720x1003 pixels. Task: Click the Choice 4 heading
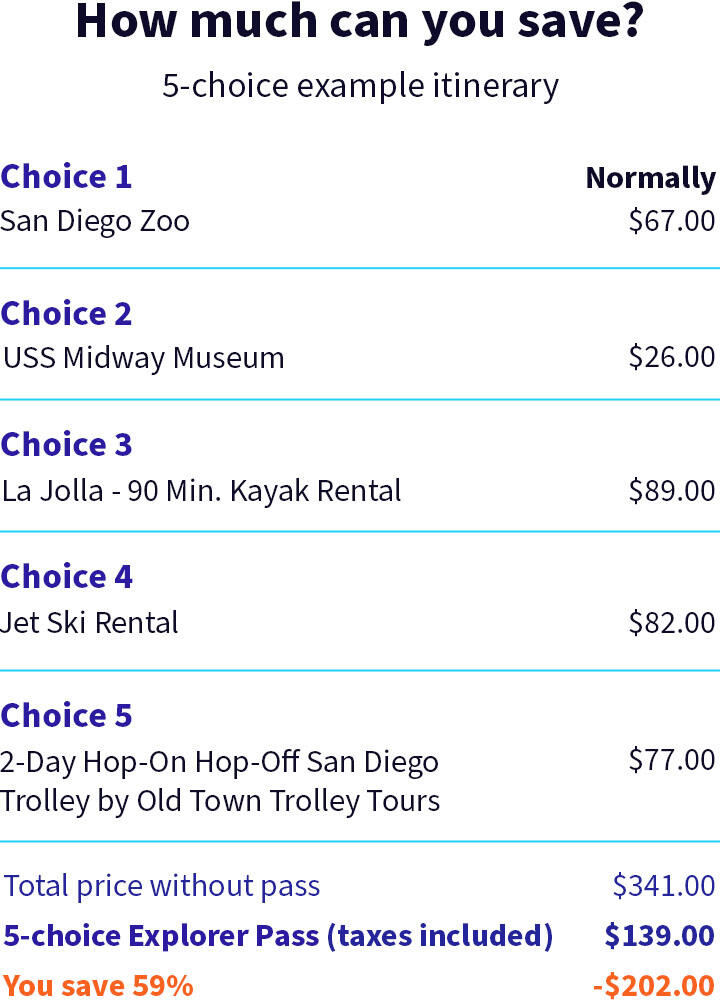coord(66,576)
